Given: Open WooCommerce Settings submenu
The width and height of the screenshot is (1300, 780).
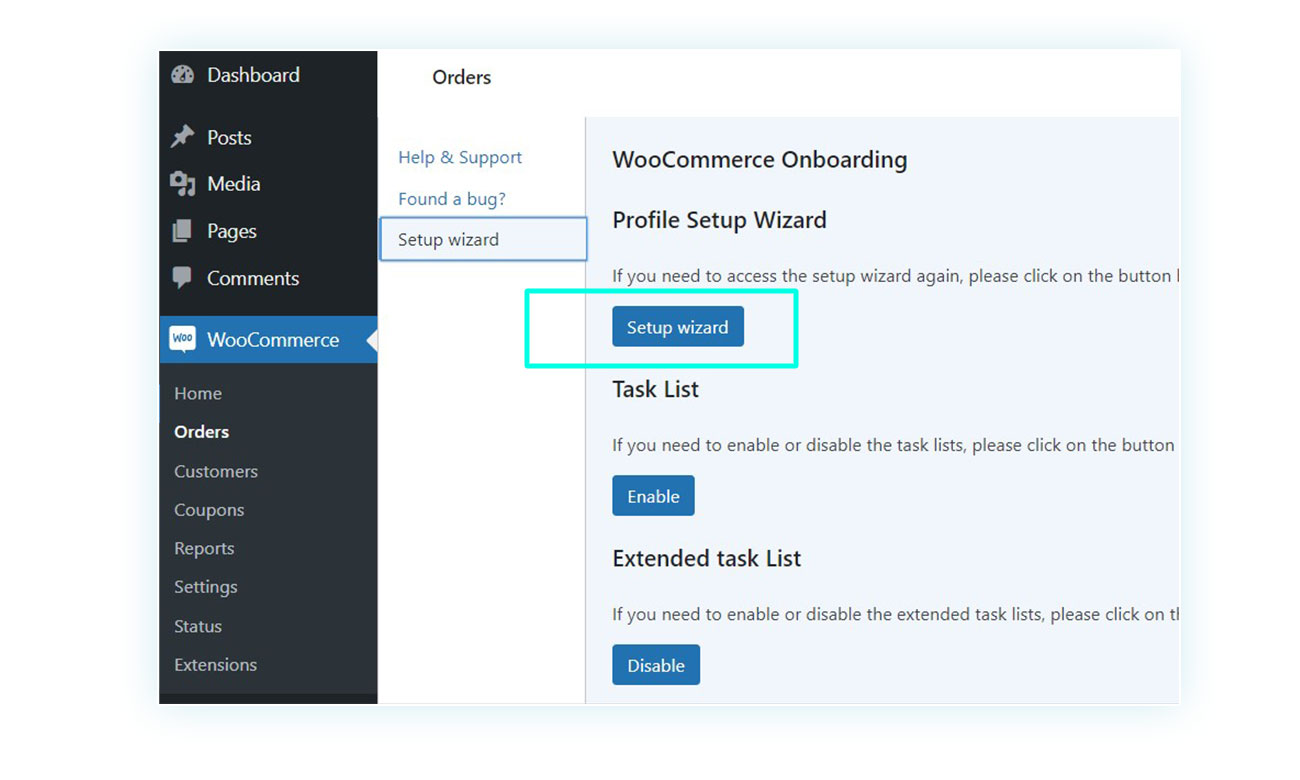Looking at the screenshot, I should click(x=206, y=587).
